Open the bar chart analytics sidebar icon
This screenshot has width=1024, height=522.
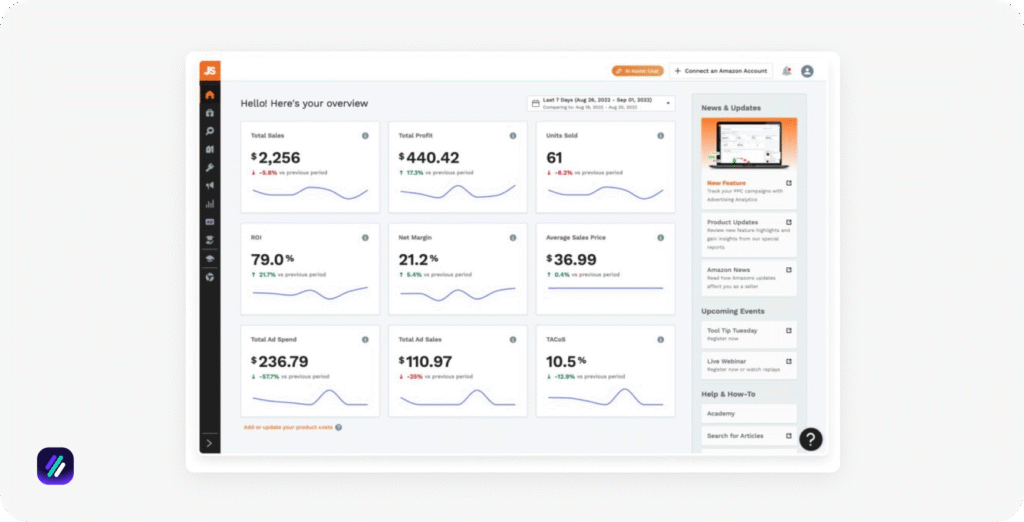pos(210,203)
